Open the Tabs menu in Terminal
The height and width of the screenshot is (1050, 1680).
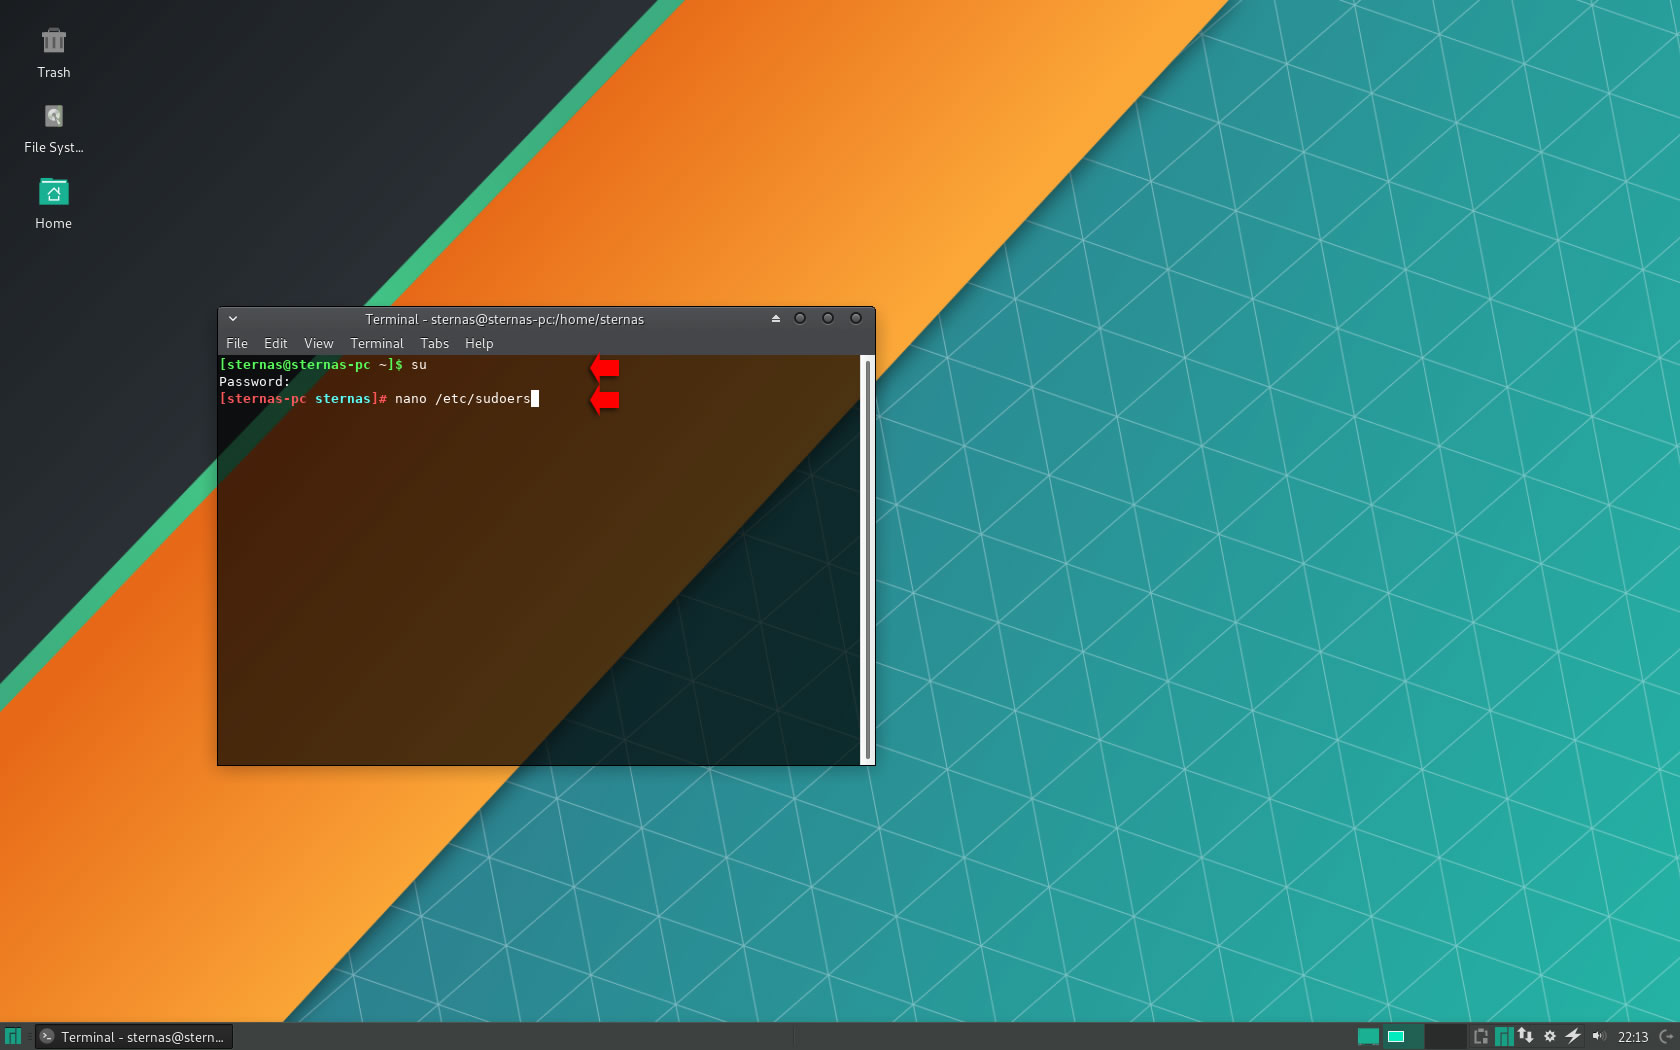pos(434,343)
